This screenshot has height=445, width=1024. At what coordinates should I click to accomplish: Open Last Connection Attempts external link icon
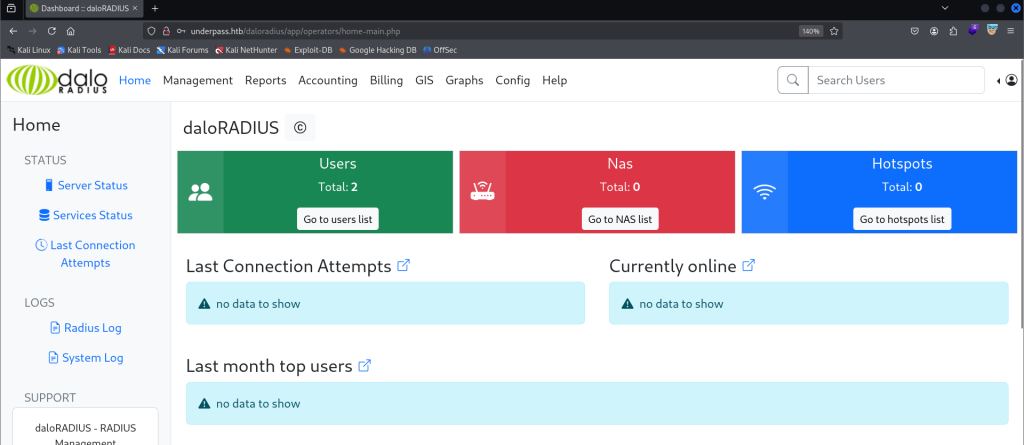pos(404,266)
